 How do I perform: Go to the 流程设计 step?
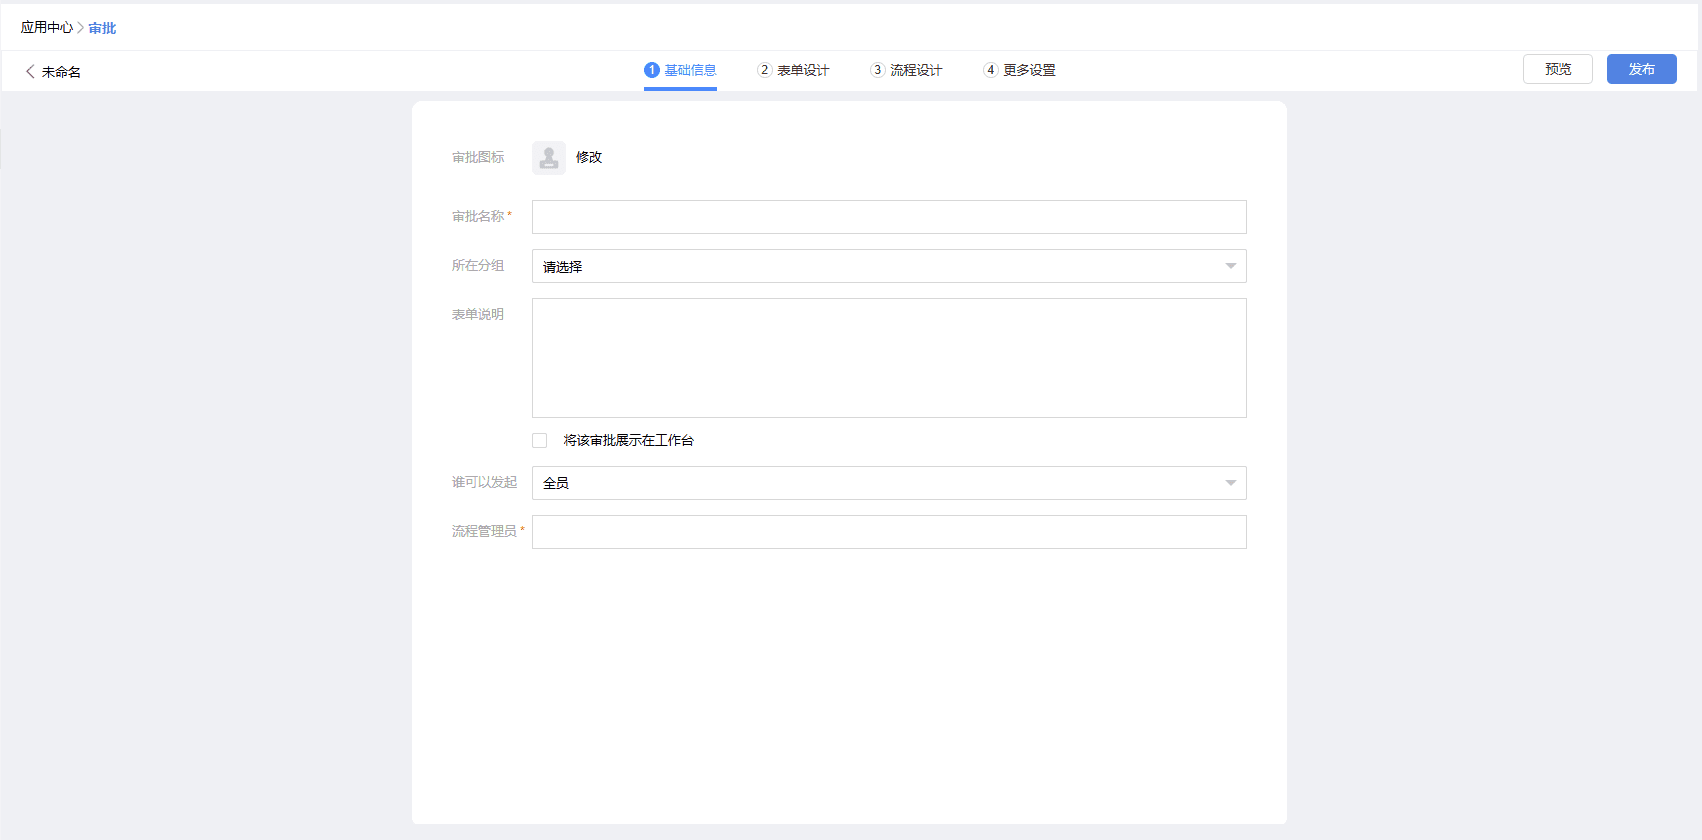coord(906,70)
